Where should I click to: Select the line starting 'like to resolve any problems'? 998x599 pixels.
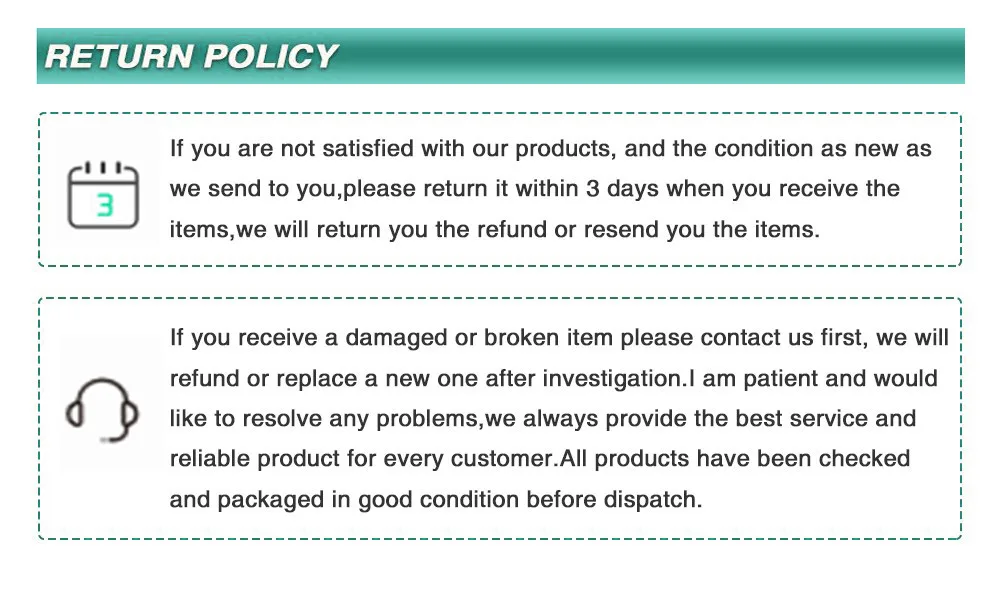tap(542, 419)
